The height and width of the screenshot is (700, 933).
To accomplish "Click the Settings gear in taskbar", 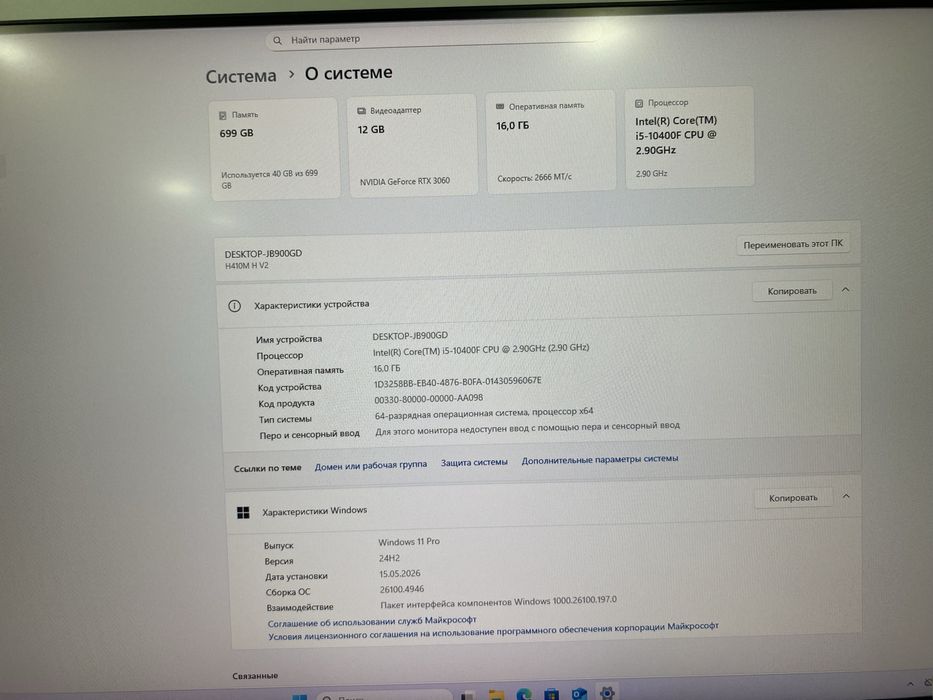I will tap(606, 693).
